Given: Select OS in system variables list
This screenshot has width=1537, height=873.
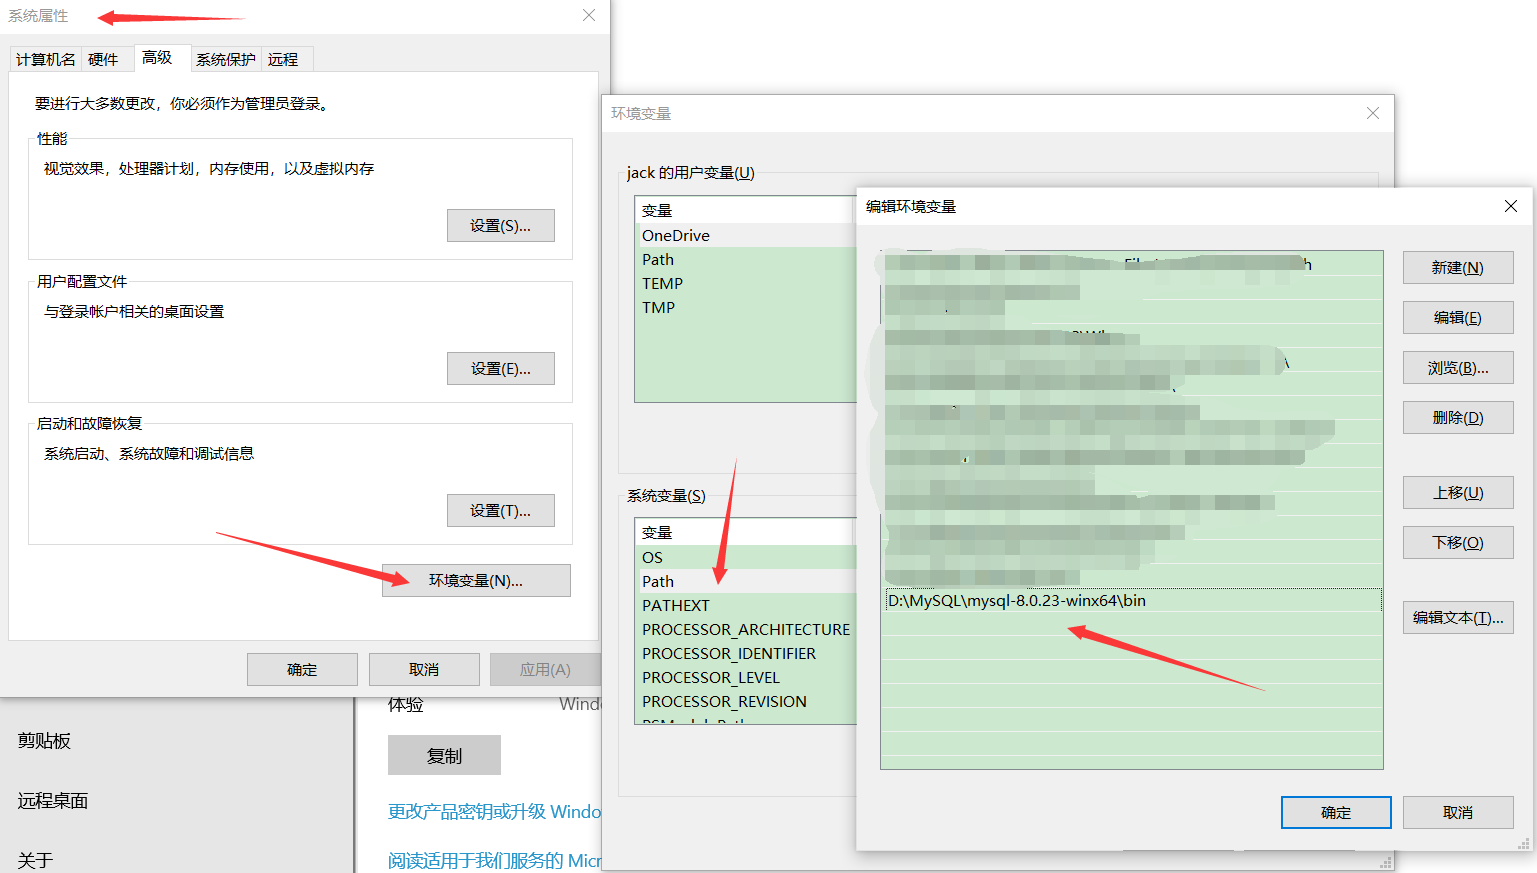Looking at the screenshot, I should click(746, 557).
